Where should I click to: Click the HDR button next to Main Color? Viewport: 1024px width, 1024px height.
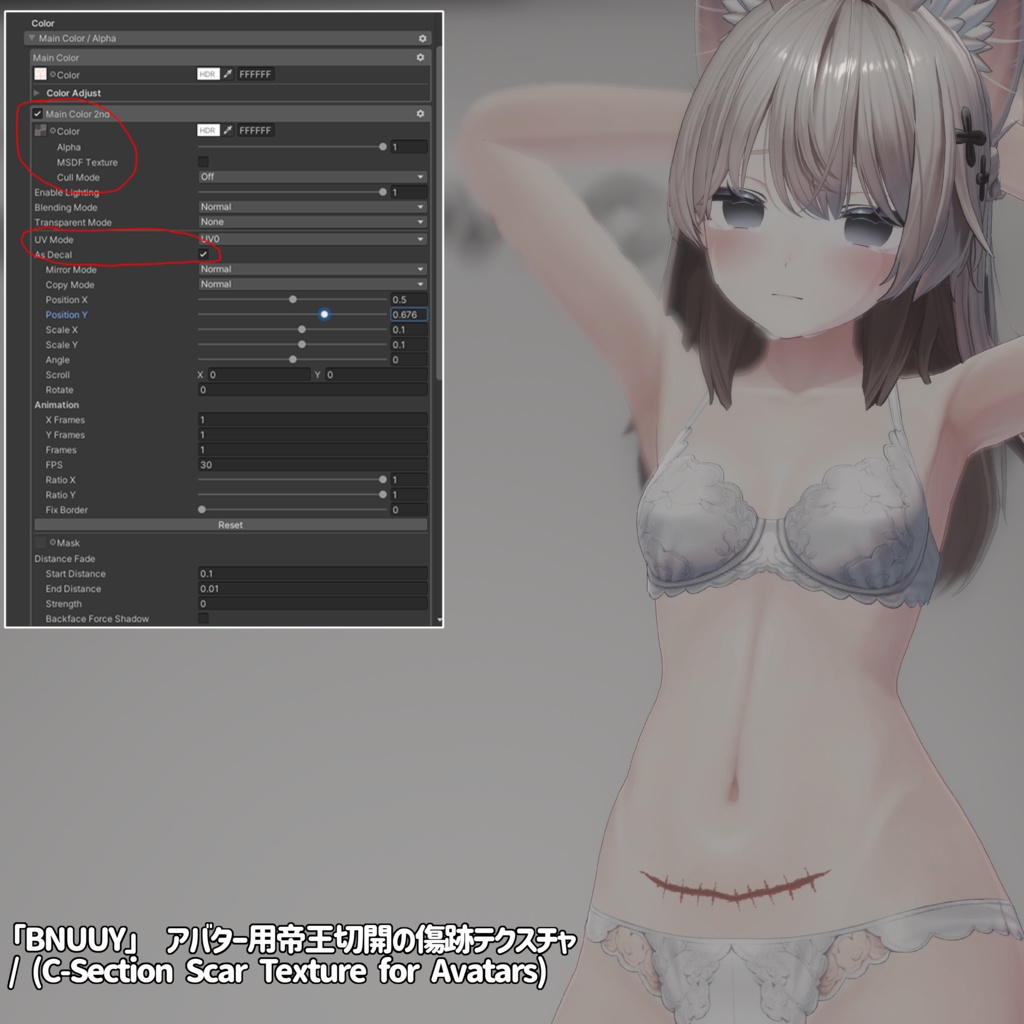[208, 74]
